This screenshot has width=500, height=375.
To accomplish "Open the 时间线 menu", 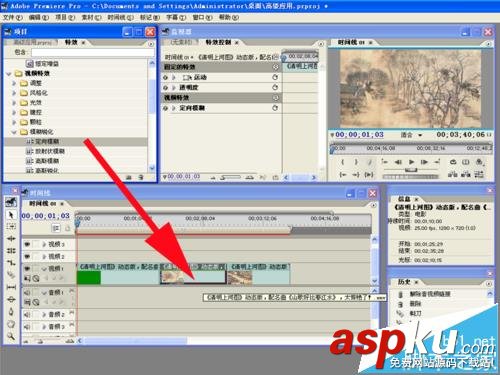I will (x=120, y=17).
